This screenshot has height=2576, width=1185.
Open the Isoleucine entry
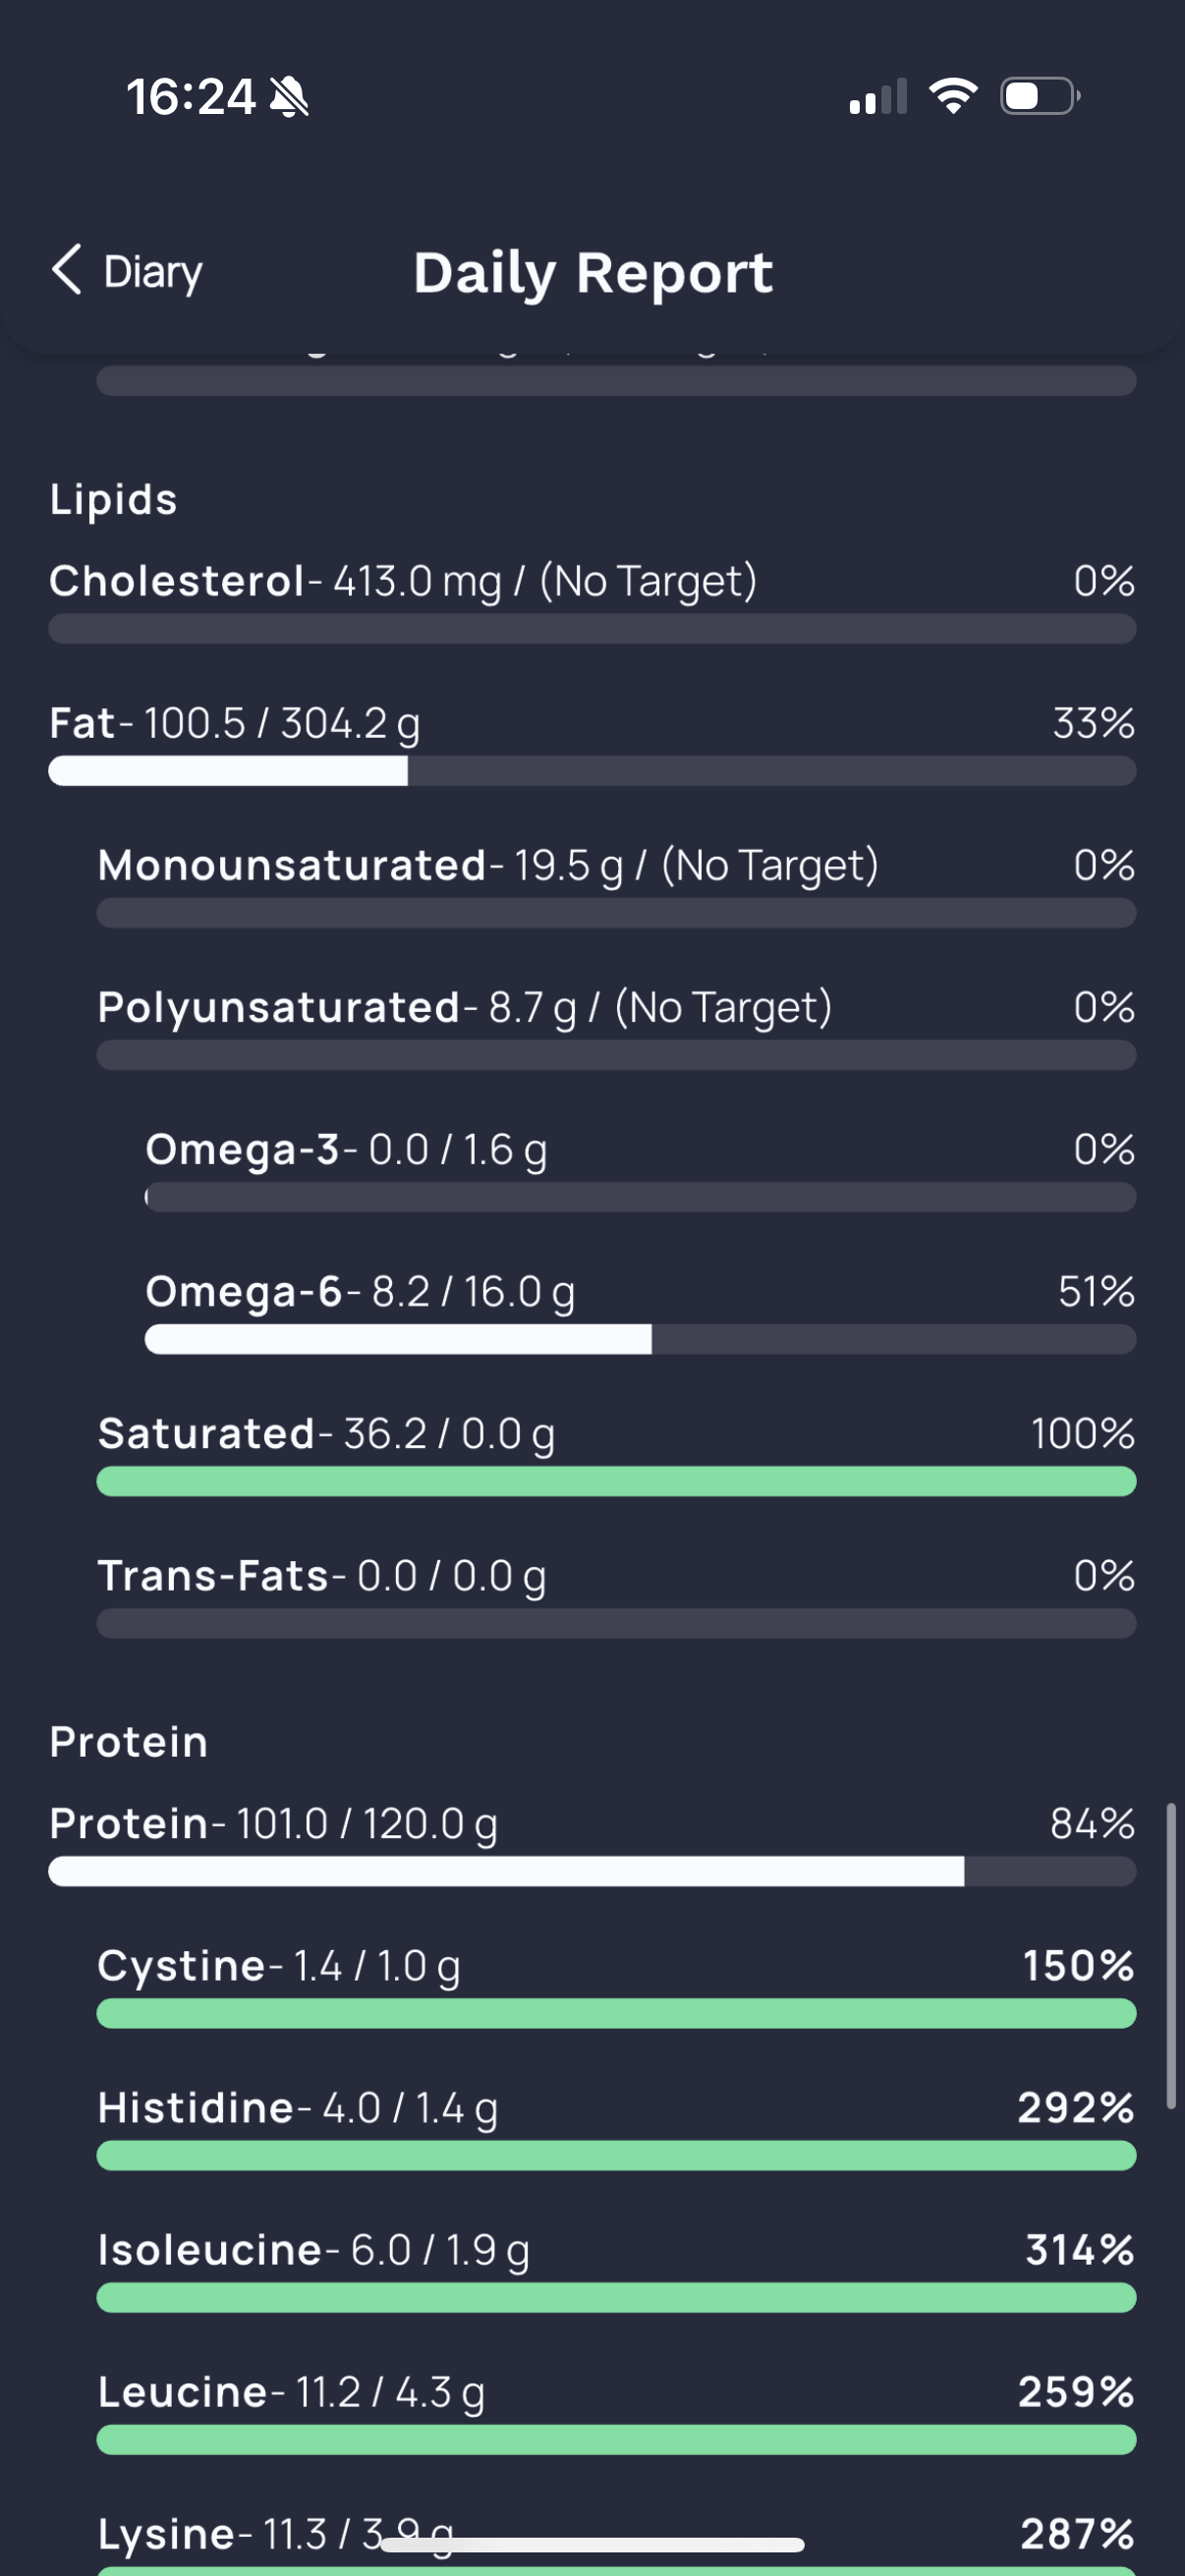click(x=616, y=2268)
